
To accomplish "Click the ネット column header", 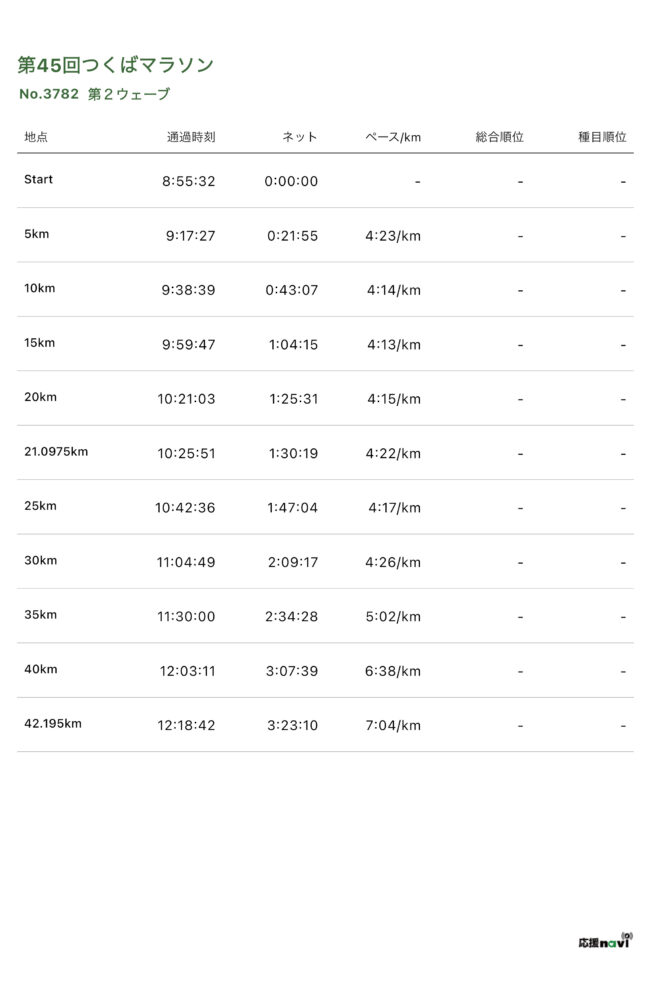I will click(299, 137).
